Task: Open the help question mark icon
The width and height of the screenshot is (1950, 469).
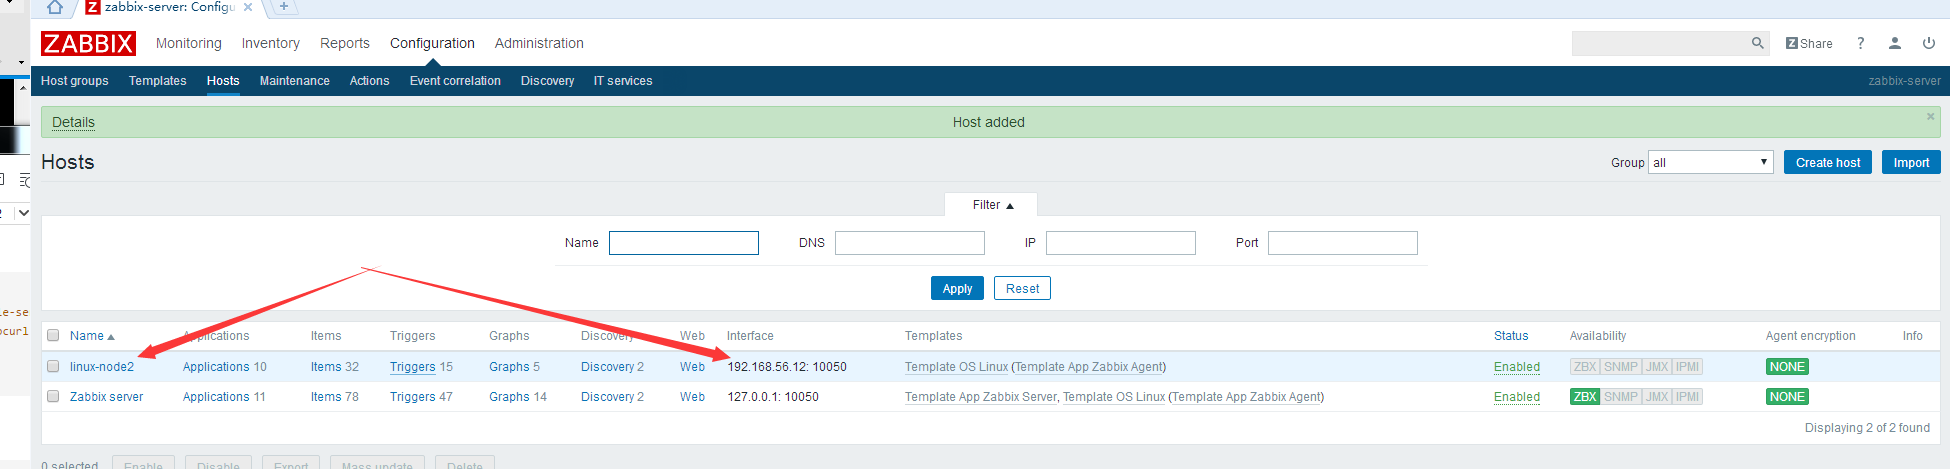Action: (x=1860, y=43)
